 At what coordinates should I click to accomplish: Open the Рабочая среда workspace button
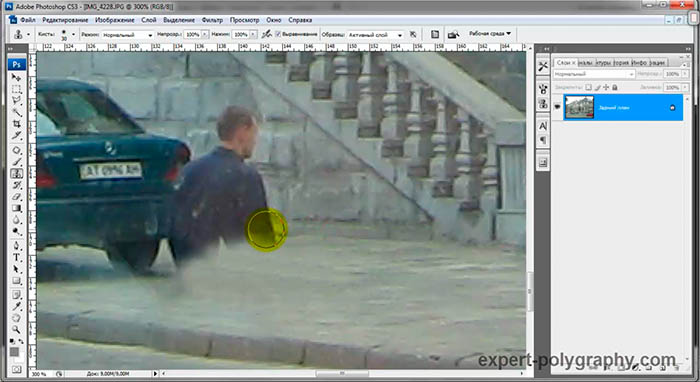pyautogui.click(x=490, y=34)
